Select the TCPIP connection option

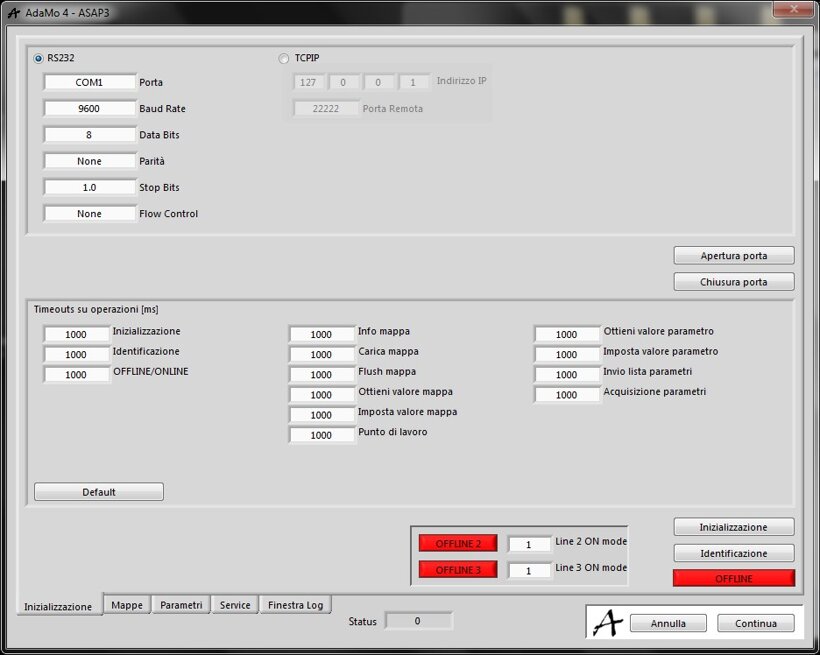click(x=284, y=58)
